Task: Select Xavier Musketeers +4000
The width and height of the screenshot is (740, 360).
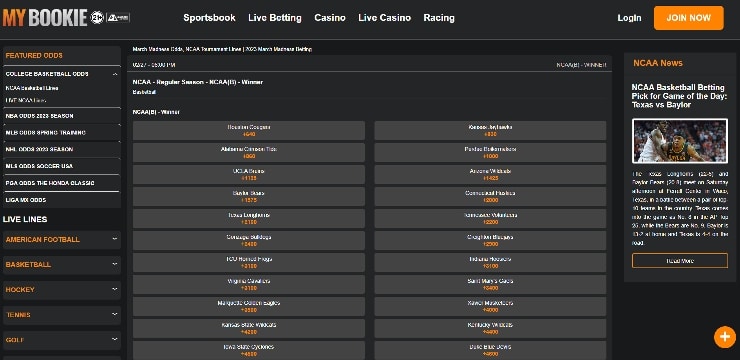Action: (x=490, y=307)
